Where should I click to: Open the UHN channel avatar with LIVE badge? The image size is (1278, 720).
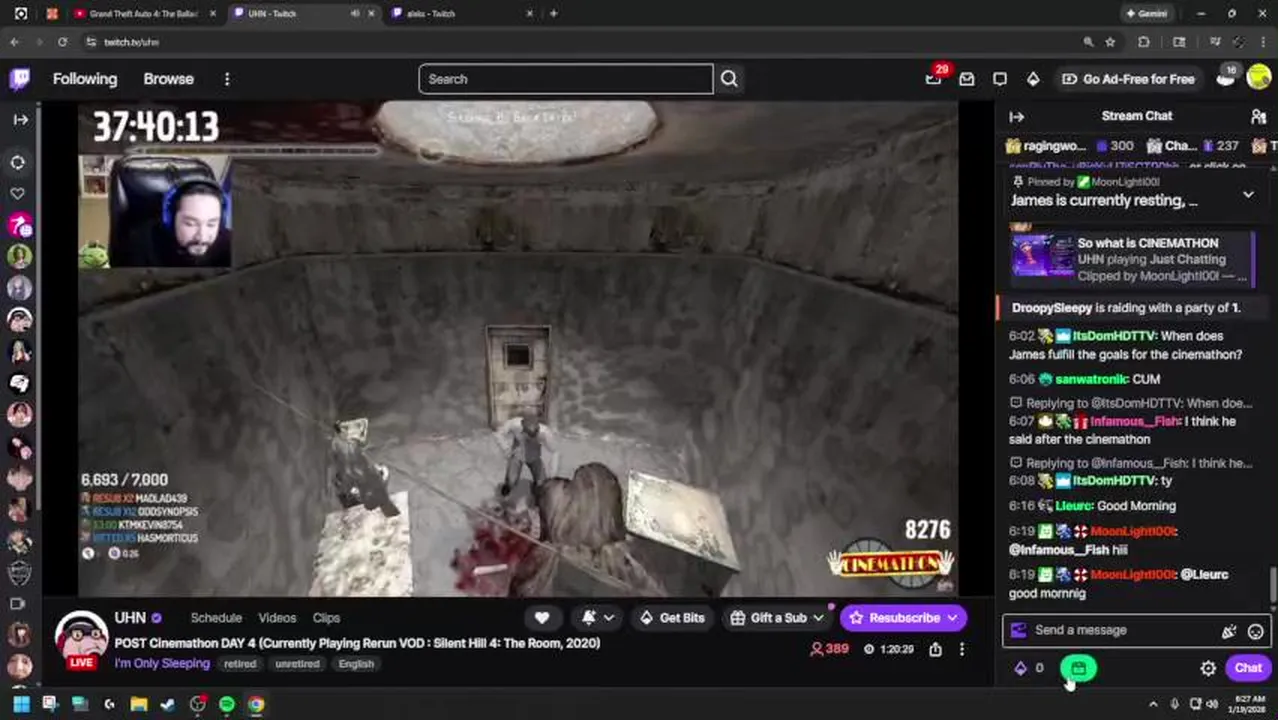click(81, 640)
